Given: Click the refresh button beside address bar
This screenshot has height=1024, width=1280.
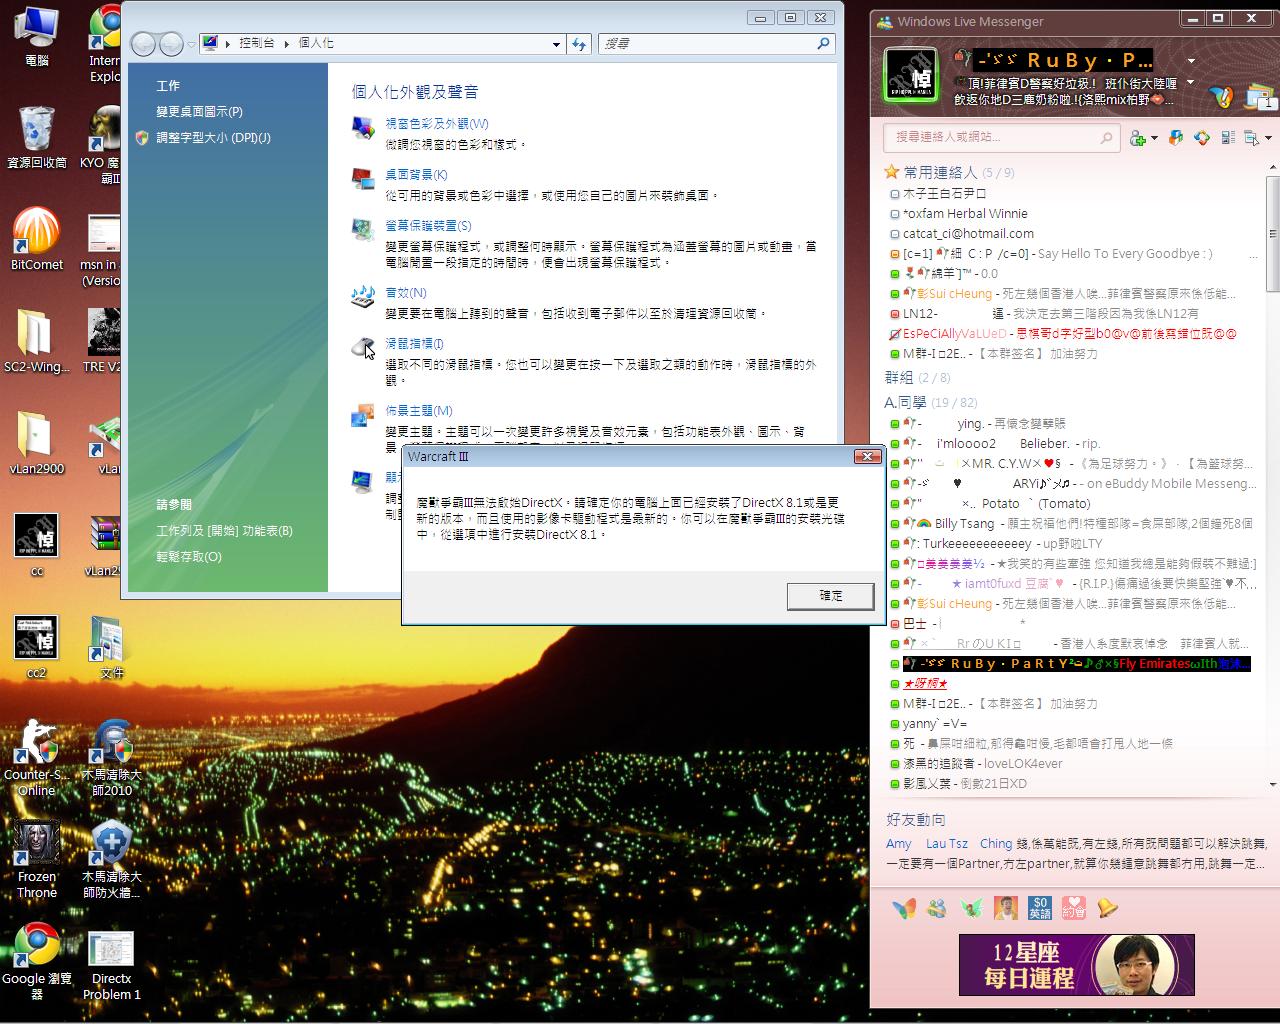Looking at the screenshot, I should (x=579, y=44).
